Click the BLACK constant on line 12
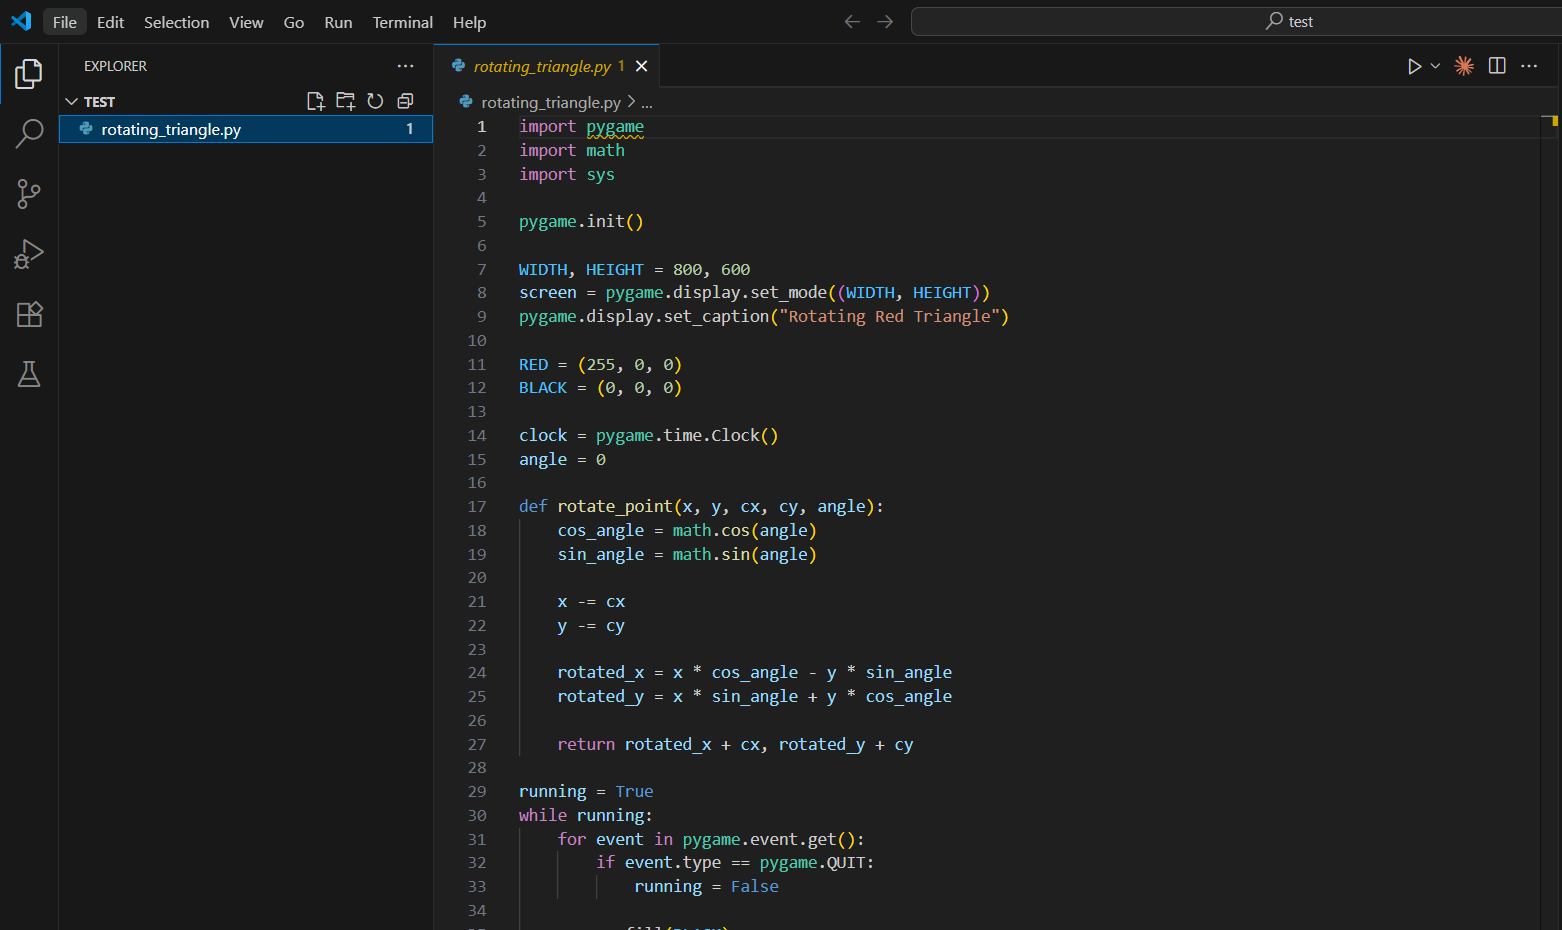The height and width of the screenshot is (930, 1562). [x=543, y=388]
